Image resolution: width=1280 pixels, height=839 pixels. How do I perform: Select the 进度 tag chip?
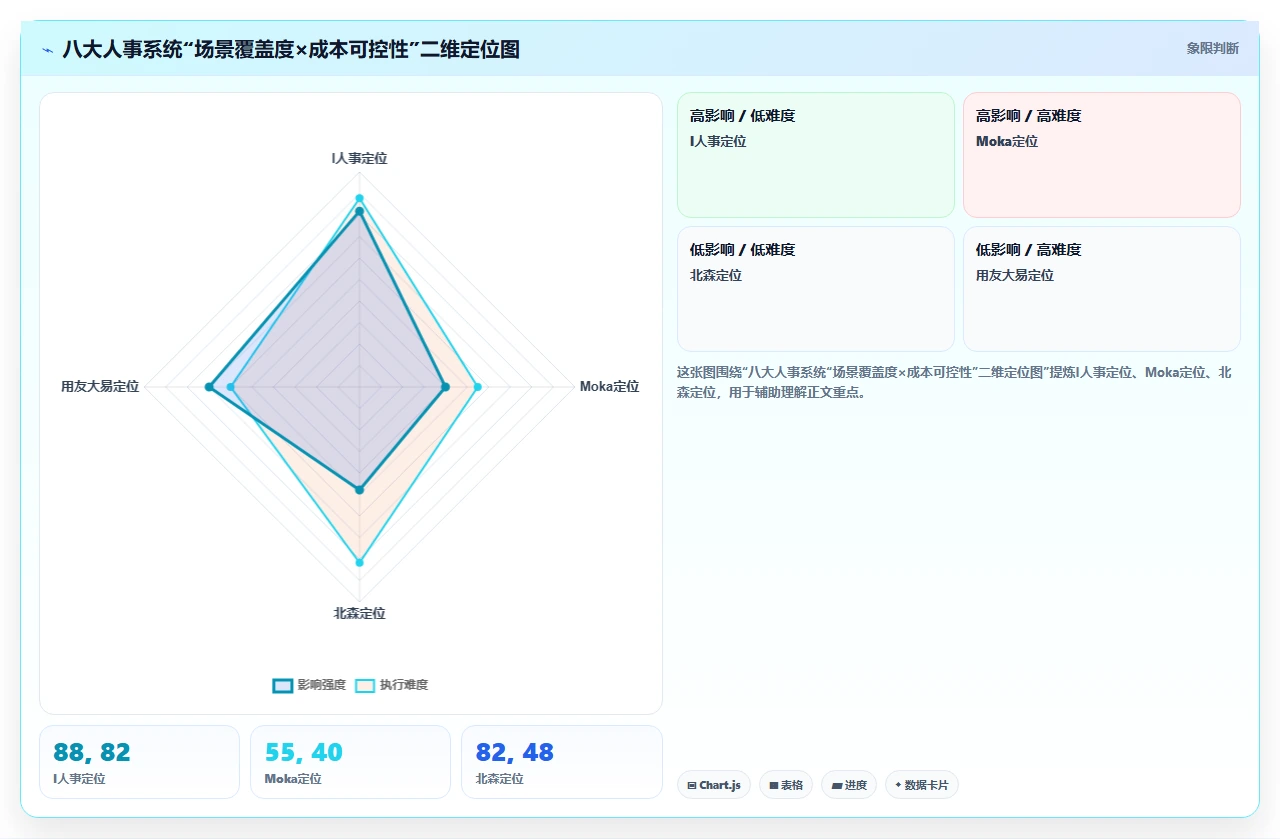(x=849, y=785)
